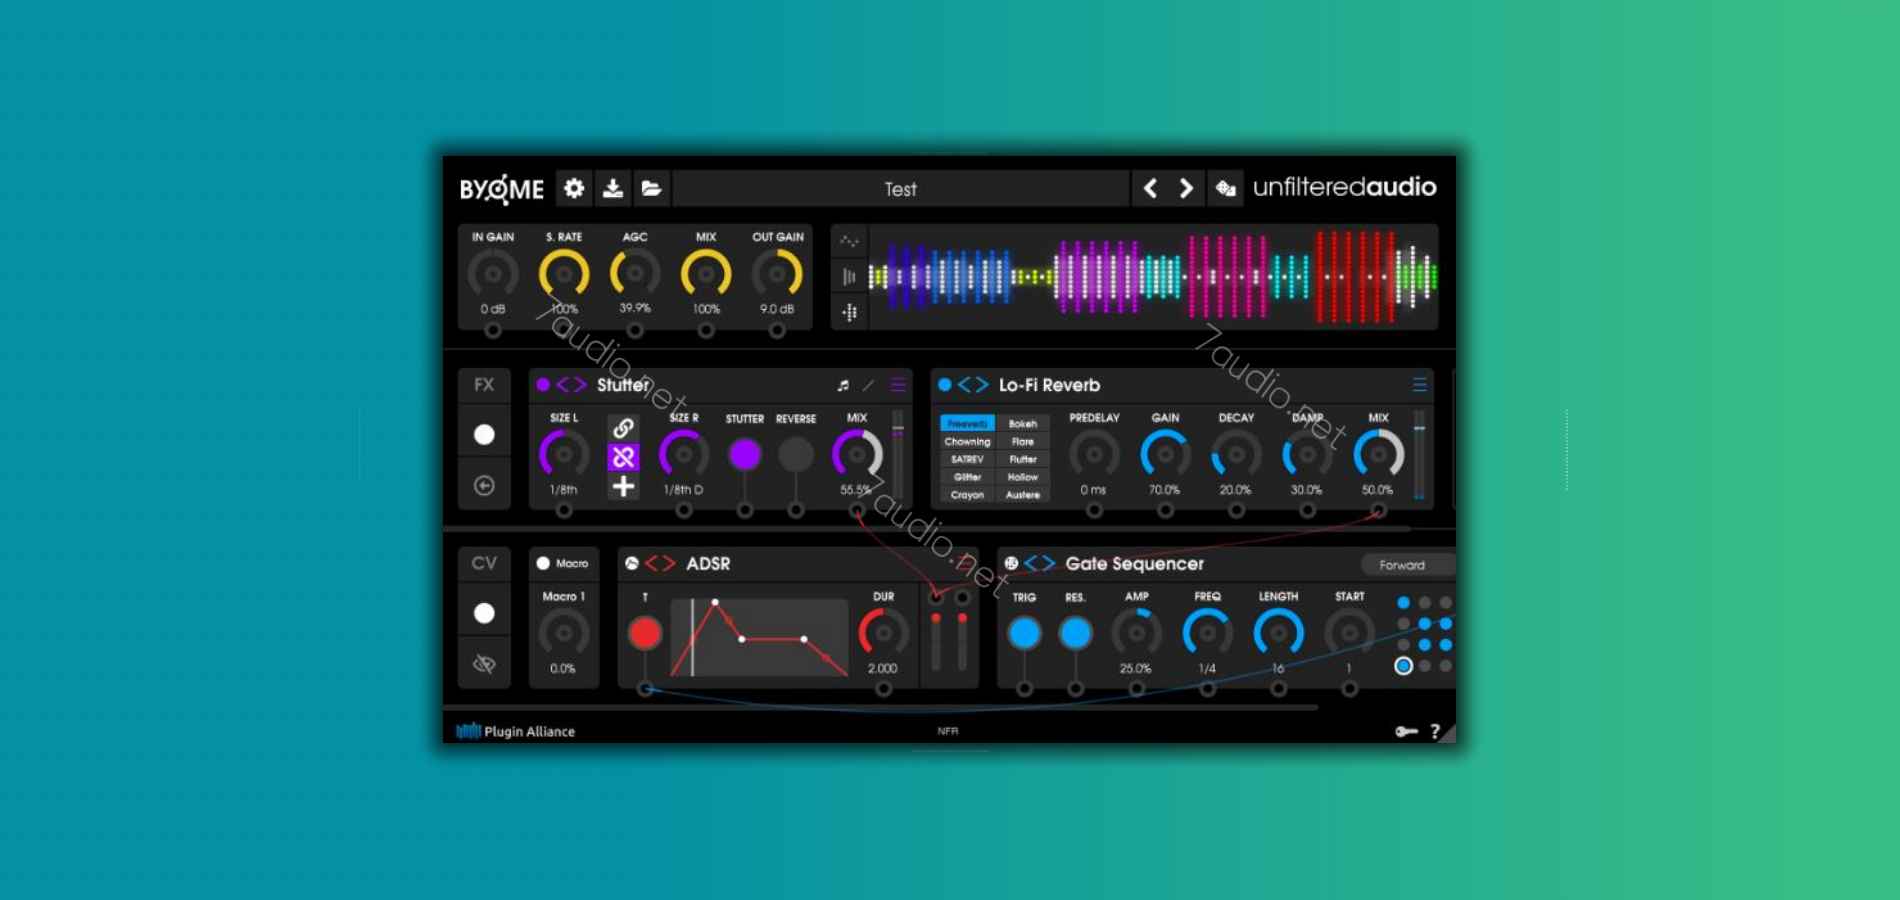The width and height of the screenshot is (1900, 900).
Task: Click the CV row add-module white circle
Action: click(x=484, y=613)
